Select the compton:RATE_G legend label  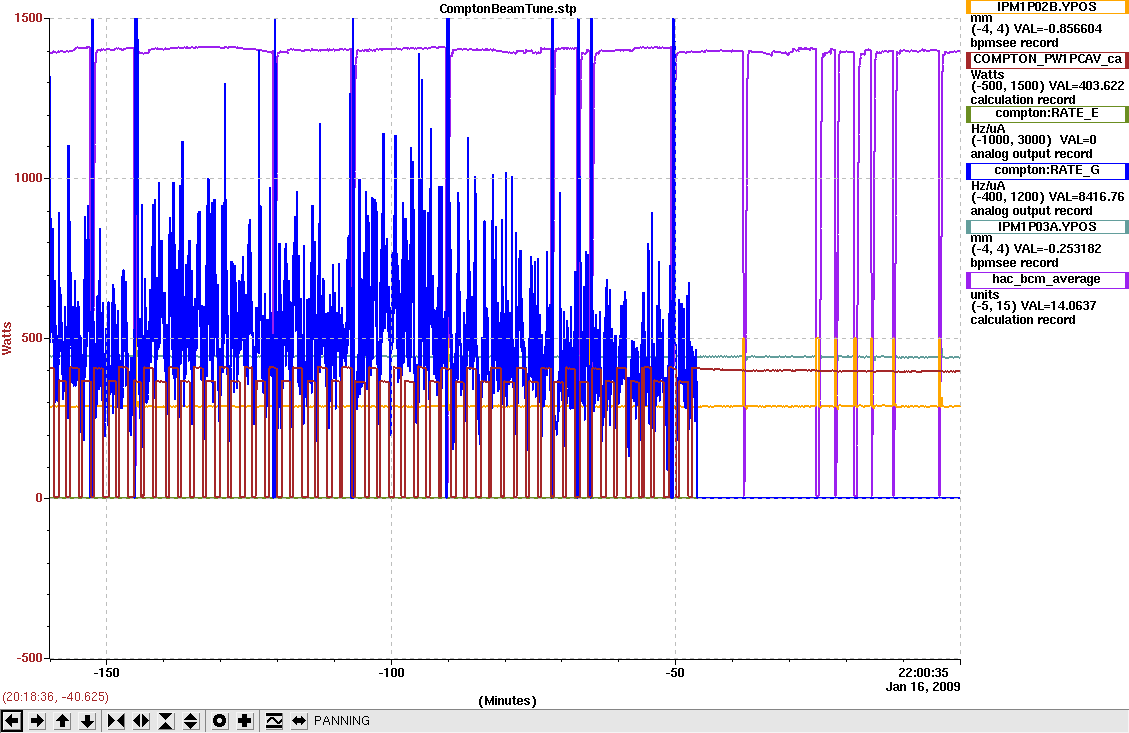coord(1047,171)
